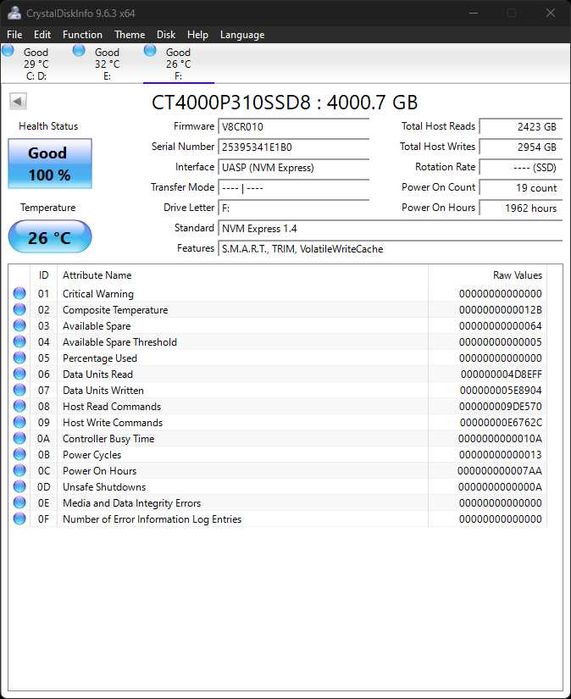Open the Edit menu
The image size is (571, 699).
[x=42, y=35]
